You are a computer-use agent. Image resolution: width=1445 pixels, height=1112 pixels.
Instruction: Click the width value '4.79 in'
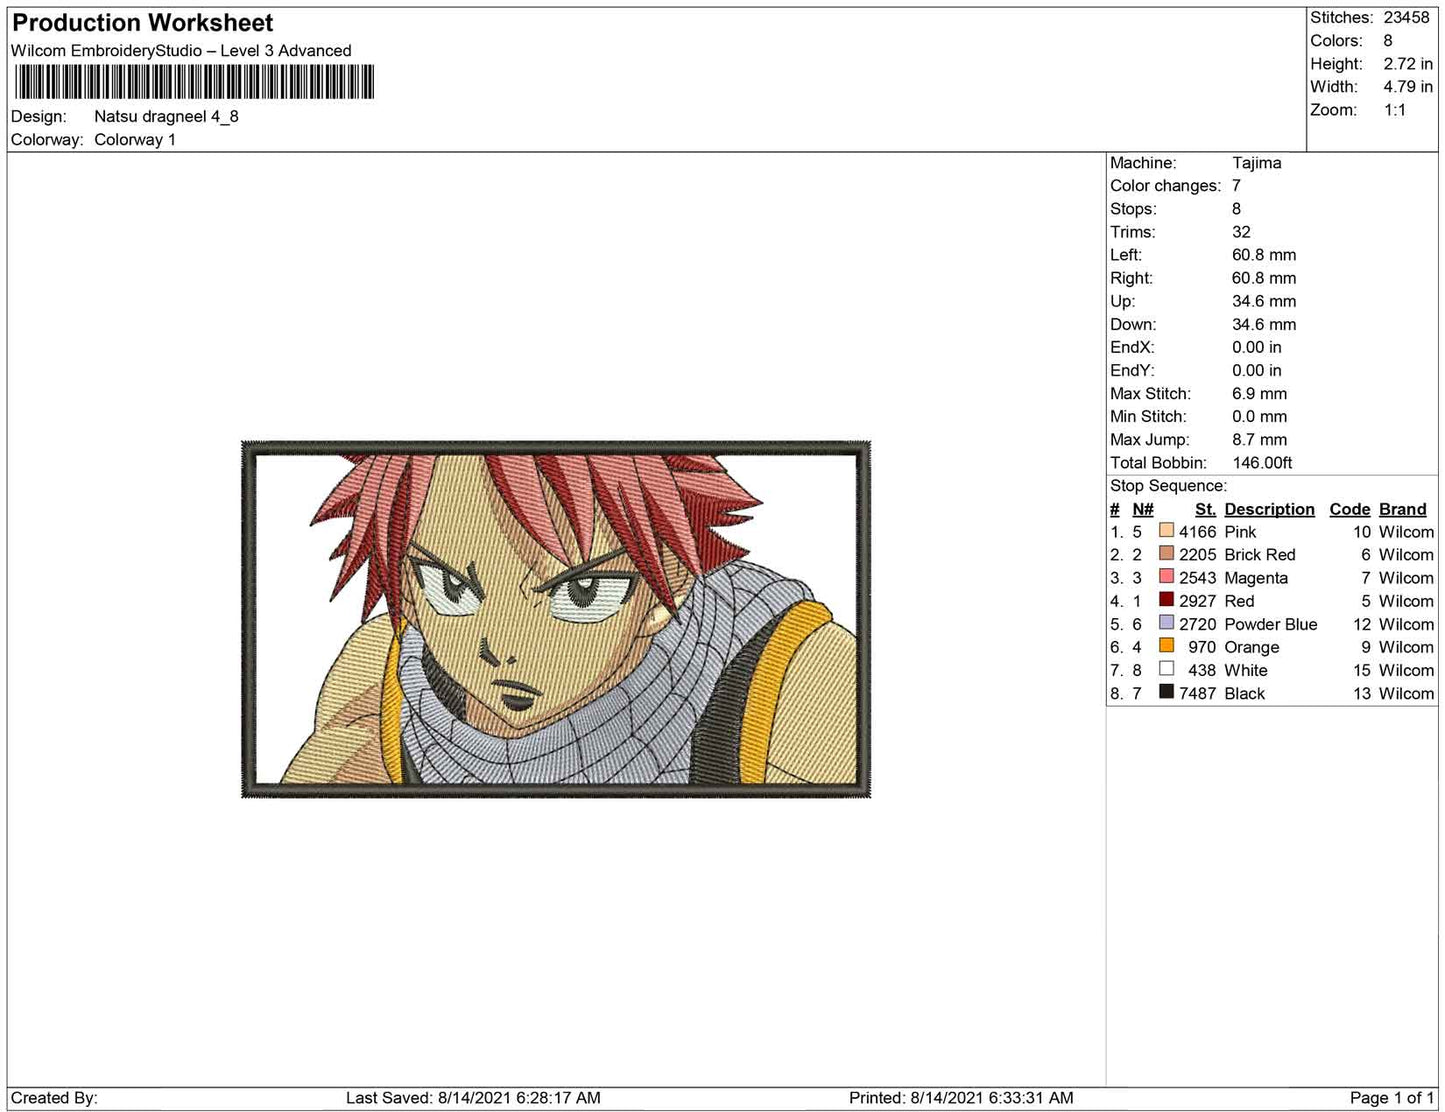(1408, 86)
